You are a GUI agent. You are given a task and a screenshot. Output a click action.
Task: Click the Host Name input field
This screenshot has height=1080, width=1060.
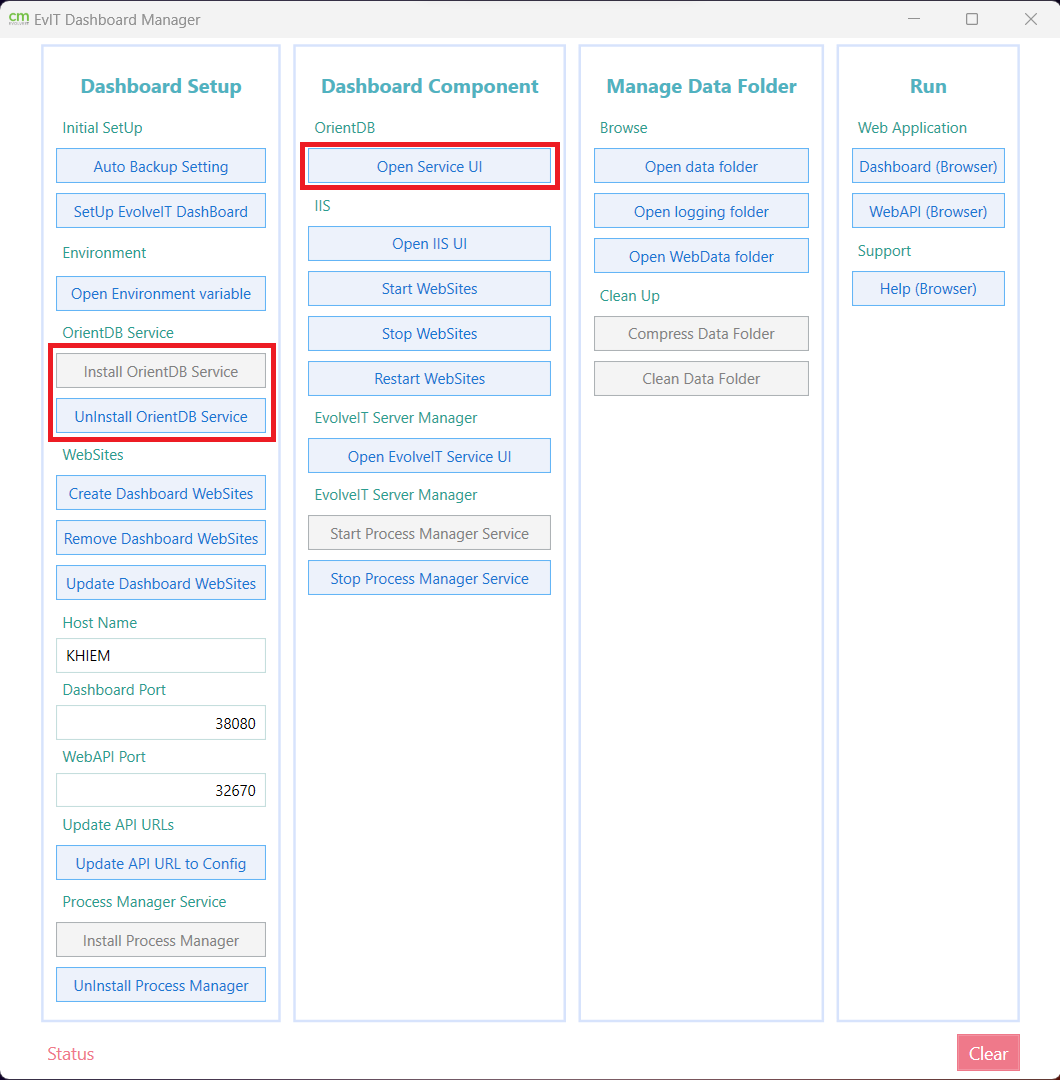coord(160,655)
